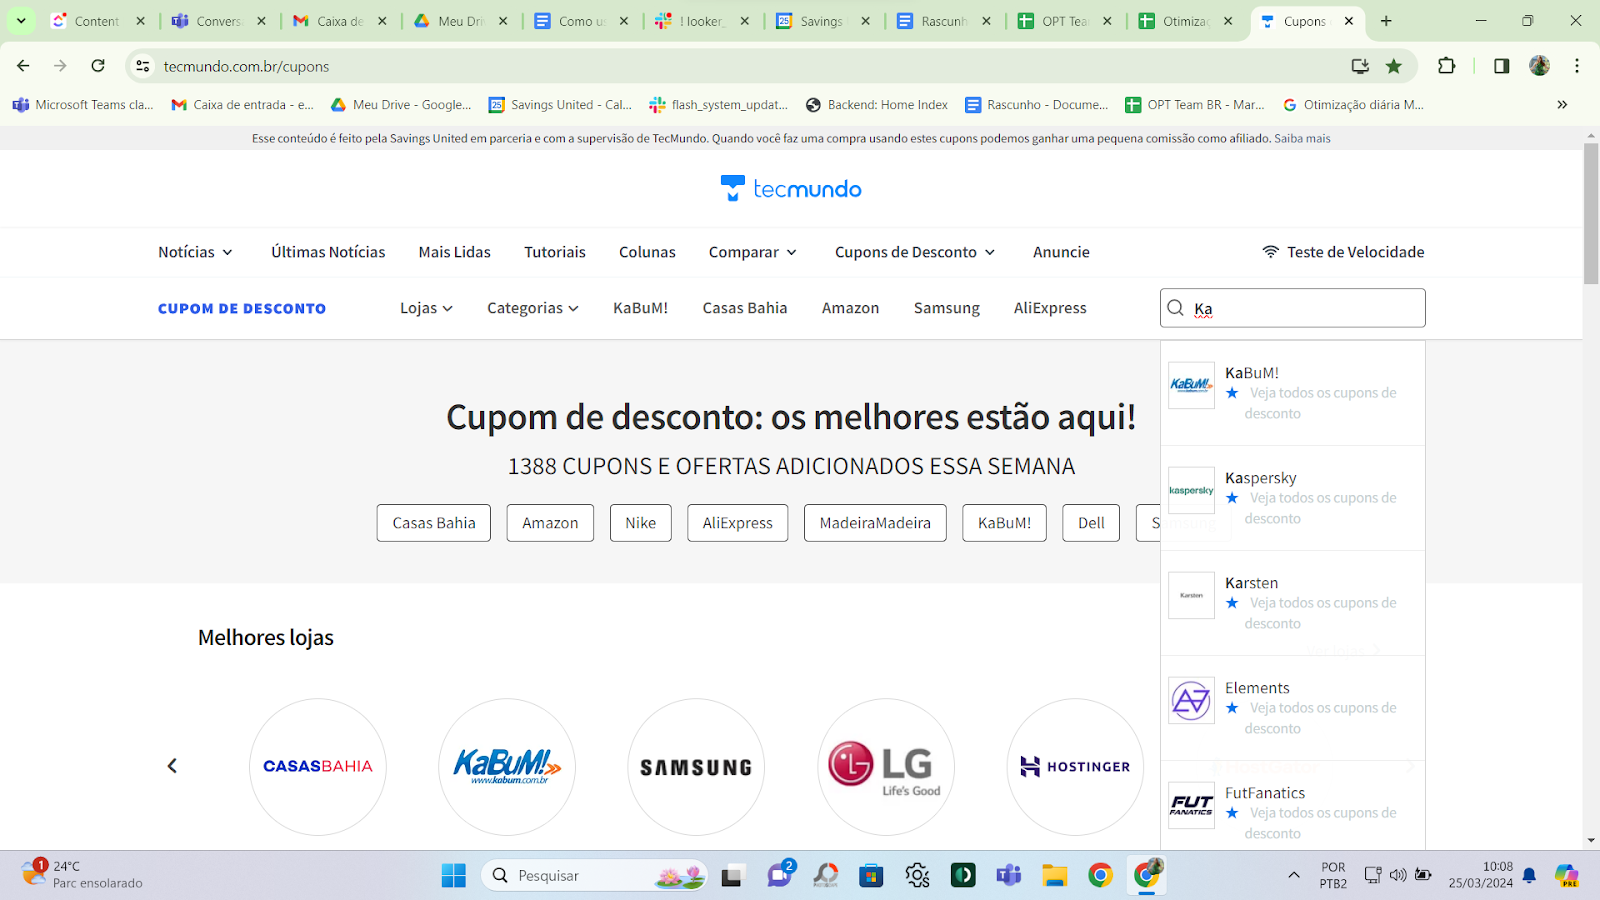This screenshot has width=1600, height=900.
Task: Open the KaBuM! store logo circle
Action: 507,766
